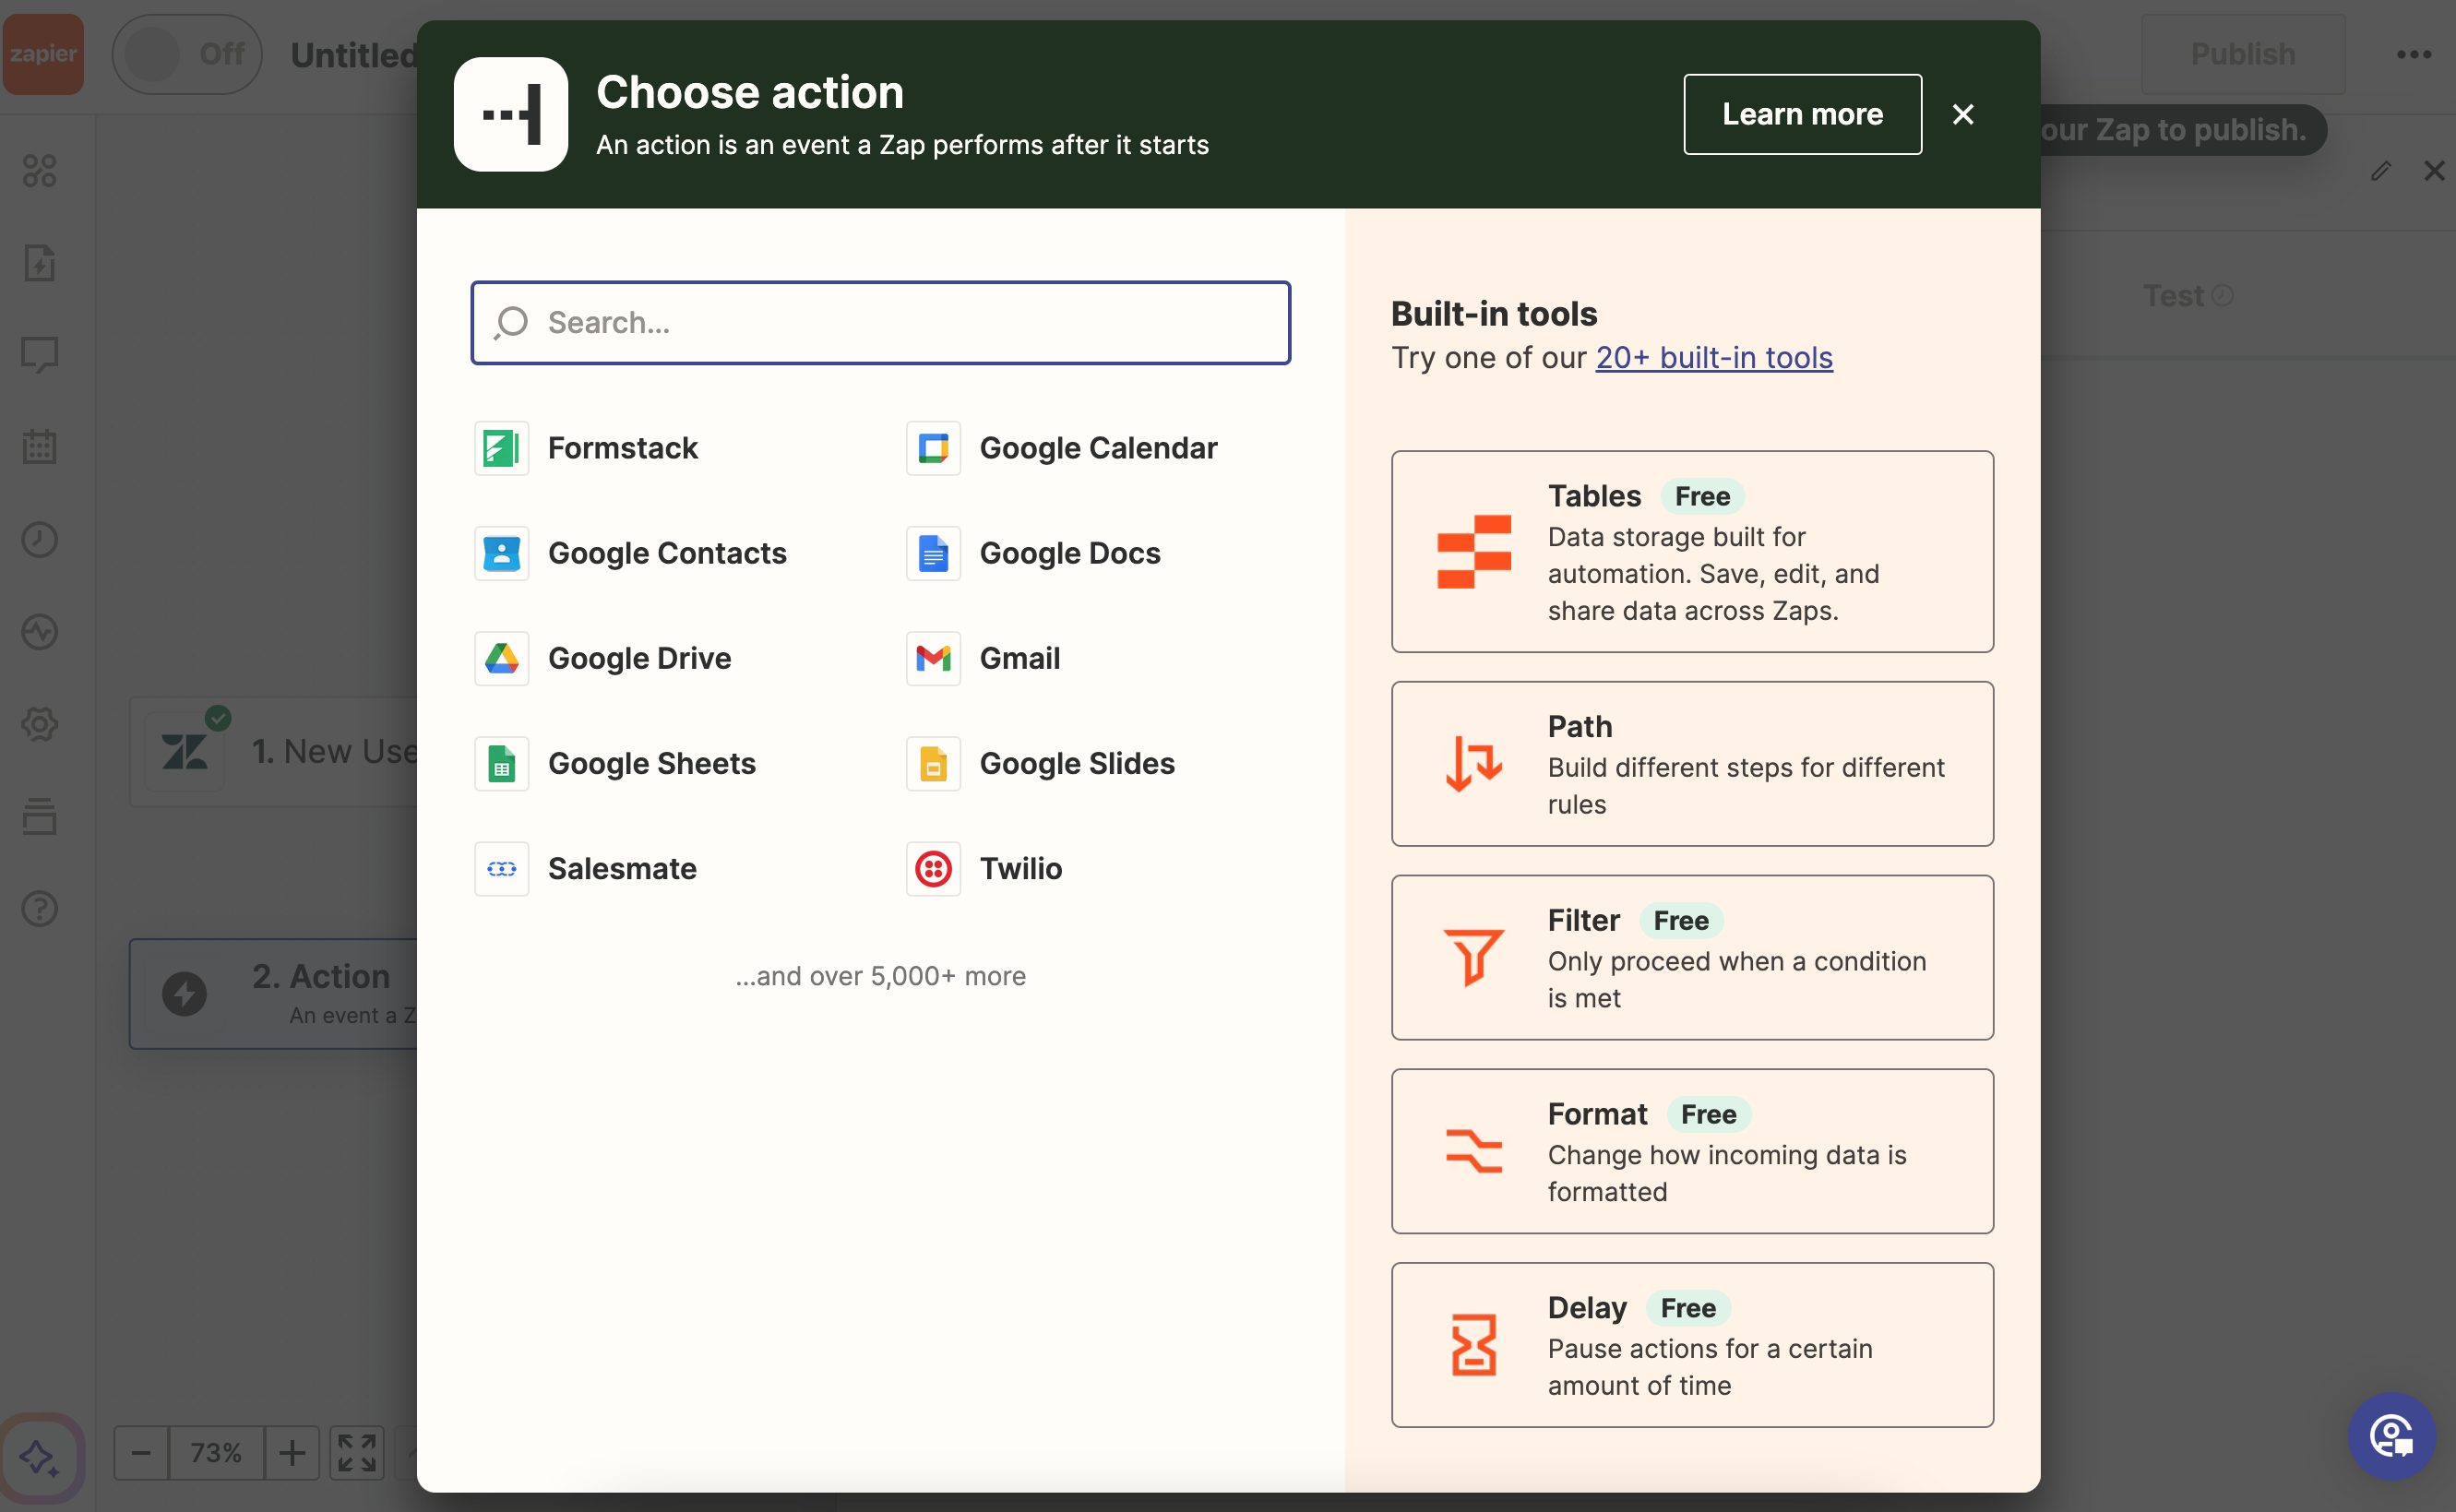This screenshot has height=1512, width=2456.
Task: Toggle the Zap Off switch
Action: pyautogui.click(x=187, y=53)
